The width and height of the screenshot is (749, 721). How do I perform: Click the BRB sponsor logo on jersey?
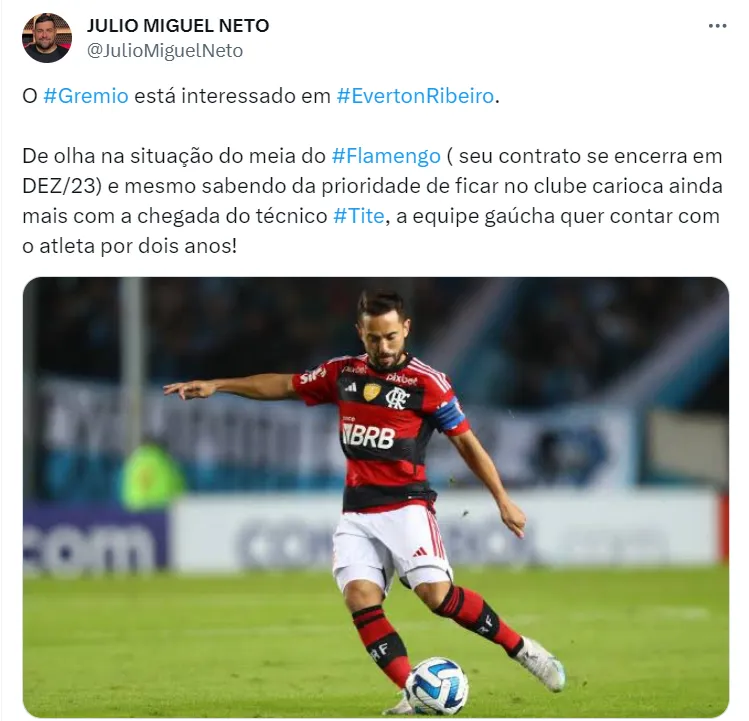tap(368, 436)
